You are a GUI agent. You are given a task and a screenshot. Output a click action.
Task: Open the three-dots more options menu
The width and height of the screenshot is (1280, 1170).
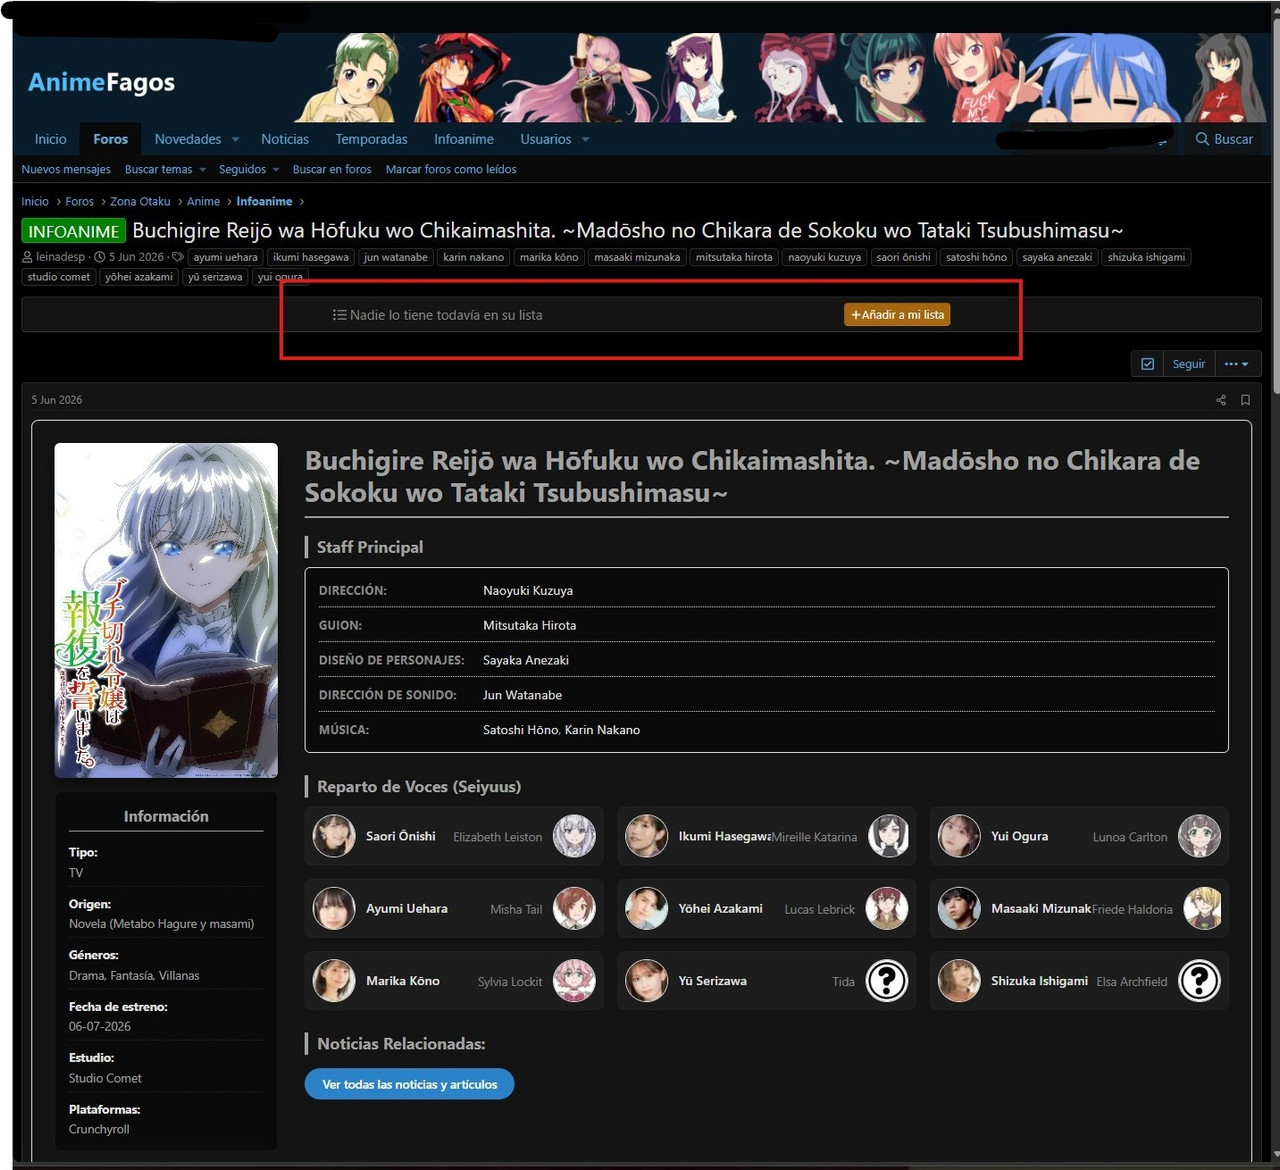coord(1237,364)
